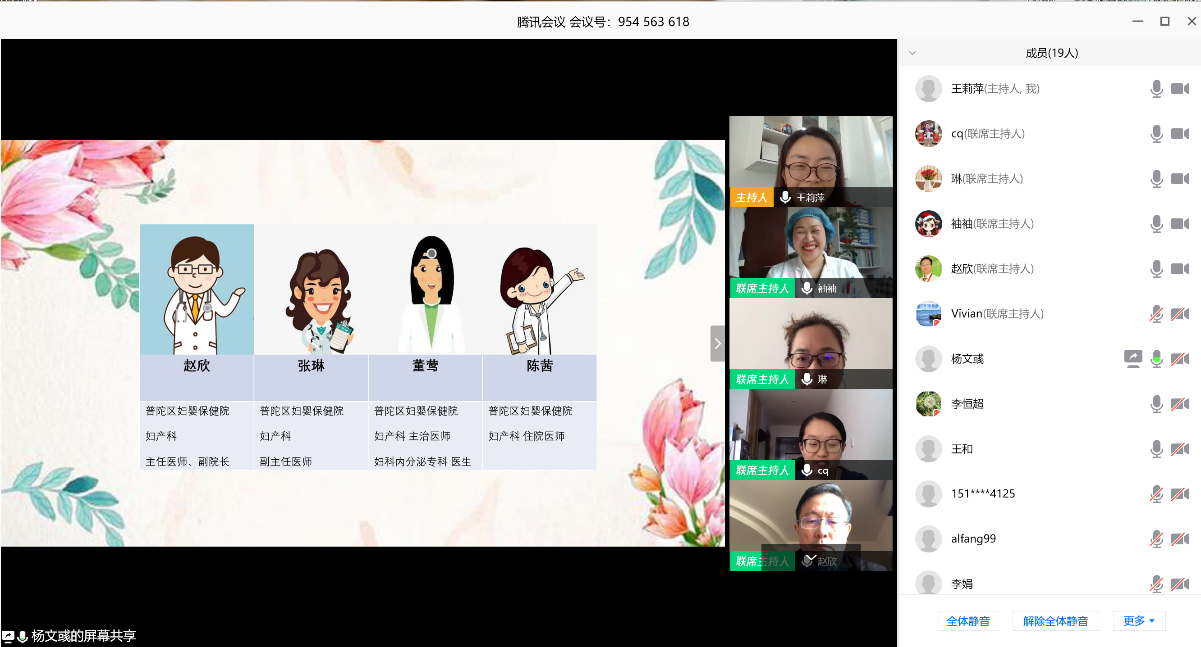
Task: Collapse the 成员(19人) members panel chevron
Action: [x=912, y=53]
